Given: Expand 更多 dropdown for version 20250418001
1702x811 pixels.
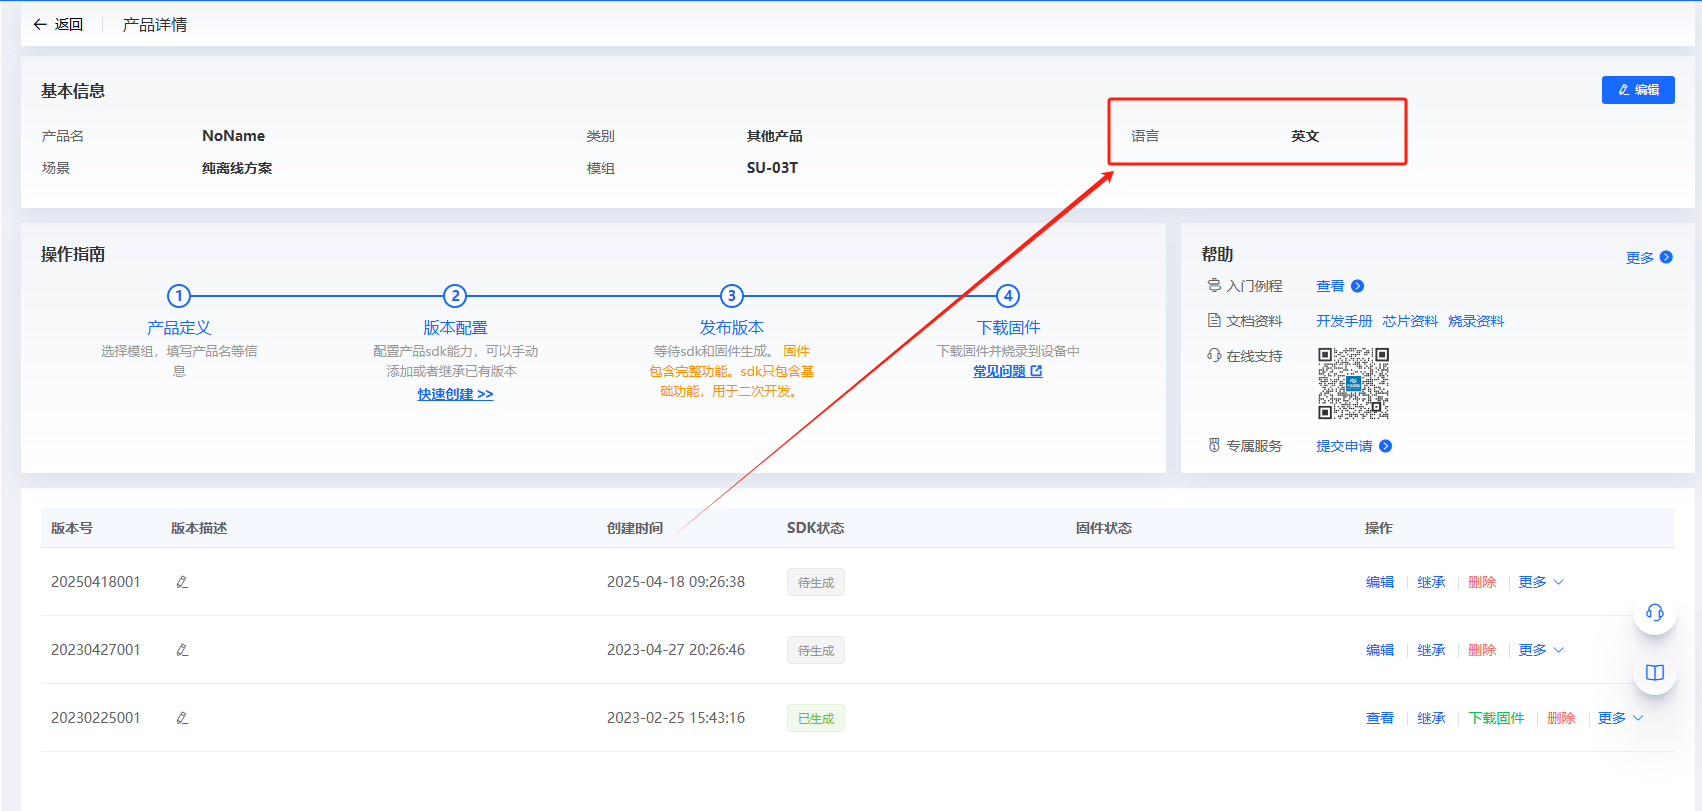Looking at the screenshot, I should click(1540, 582).
